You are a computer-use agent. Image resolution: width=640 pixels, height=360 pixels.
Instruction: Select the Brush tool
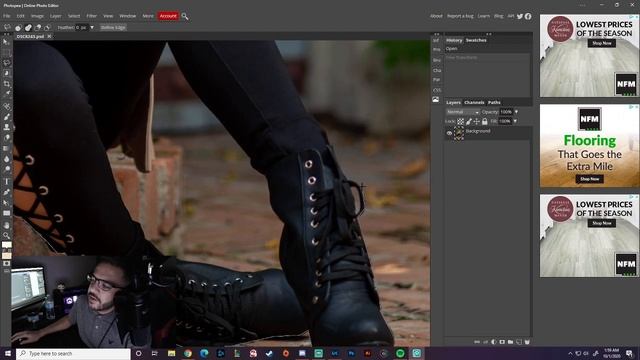(6, 117)
